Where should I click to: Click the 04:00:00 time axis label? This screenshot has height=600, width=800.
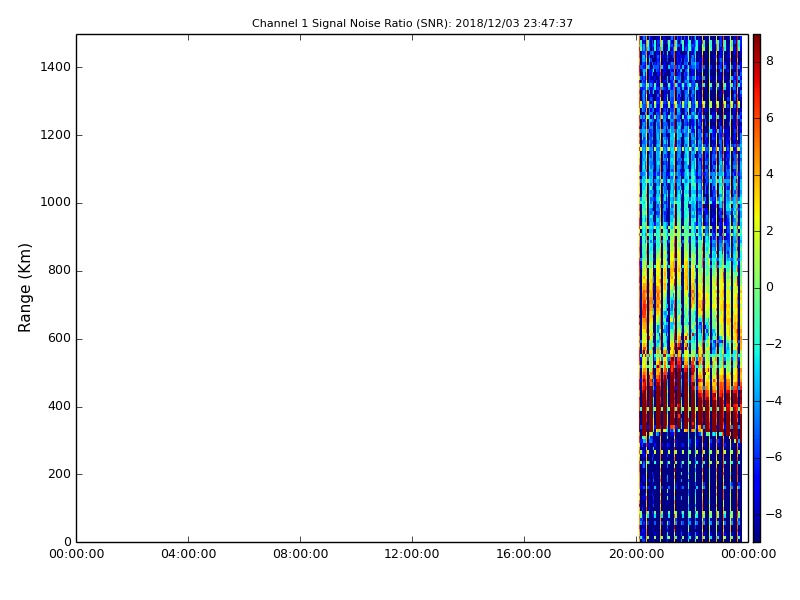pos(189,554)
